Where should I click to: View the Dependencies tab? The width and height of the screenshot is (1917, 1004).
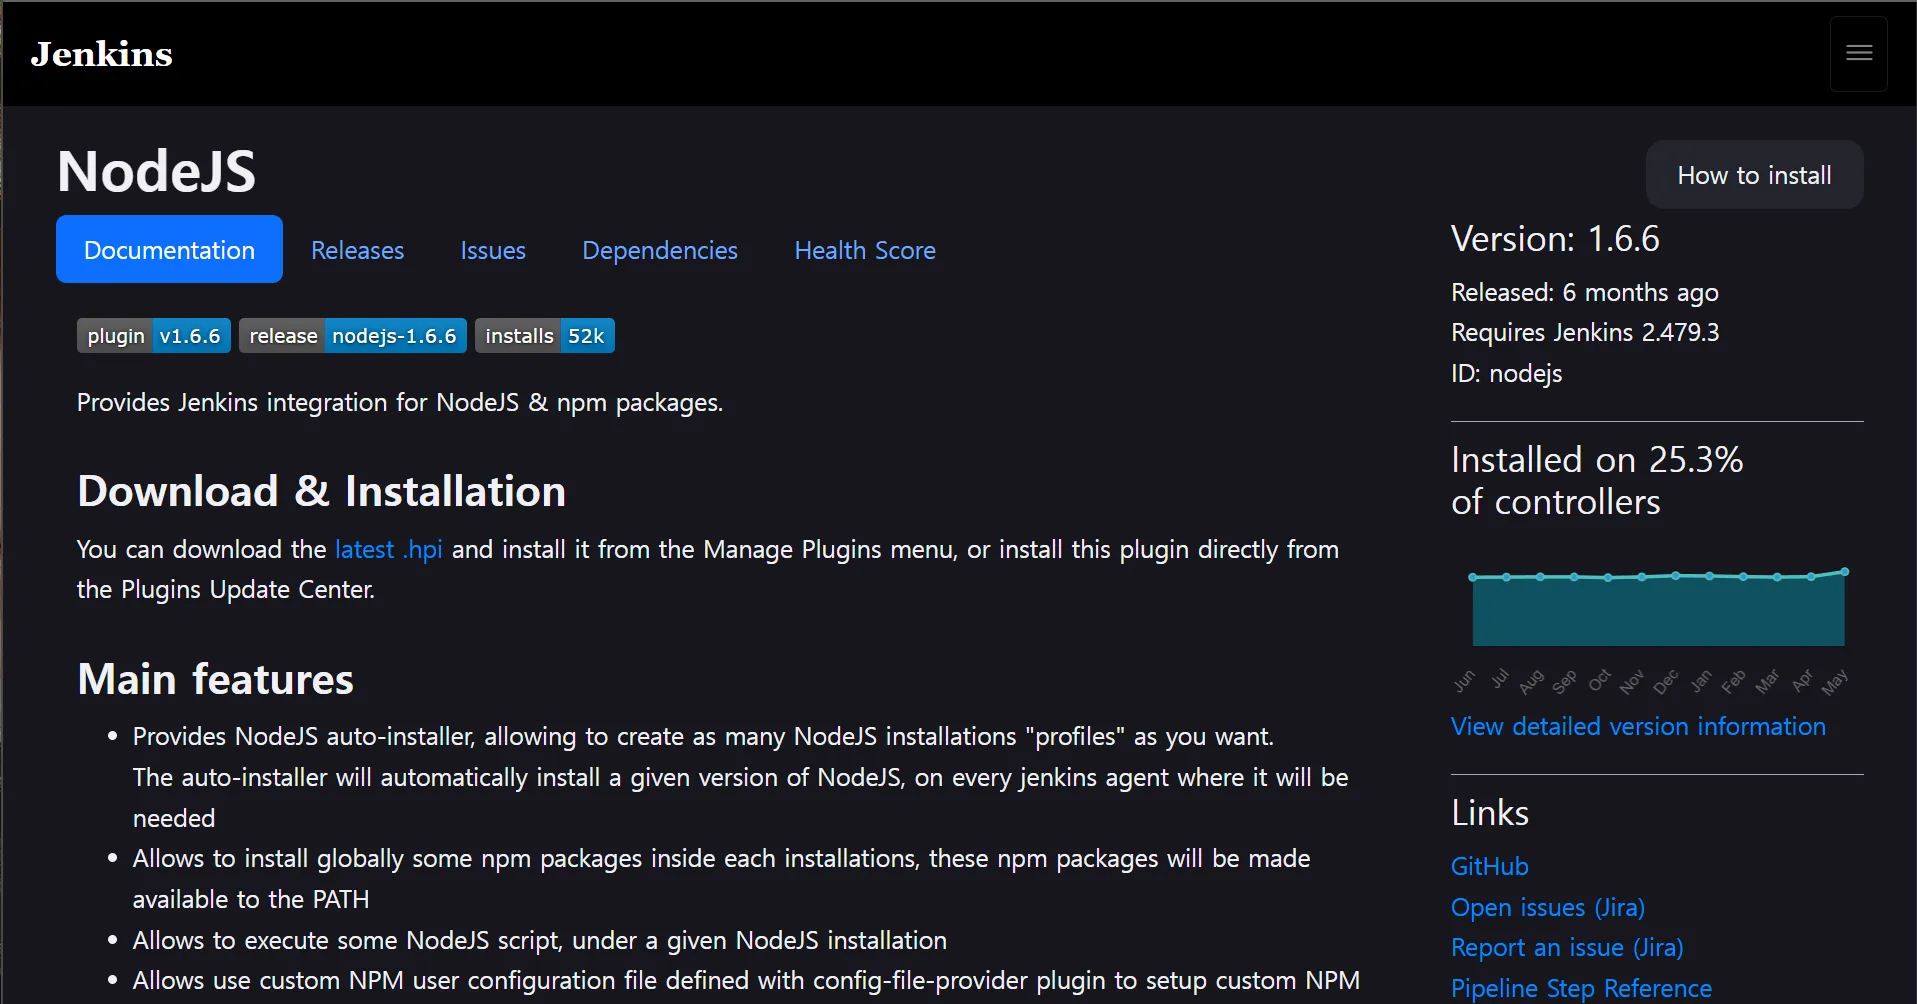(660, 250)
